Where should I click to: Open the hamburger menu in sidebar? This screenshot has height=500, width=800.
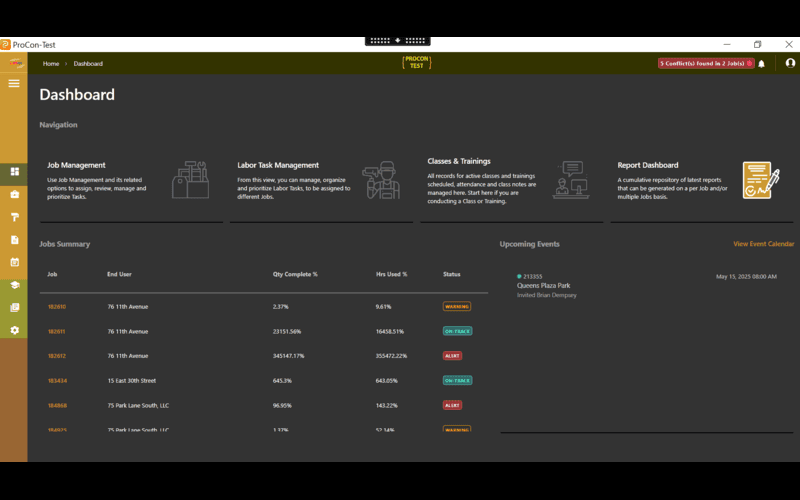[14, 83]
